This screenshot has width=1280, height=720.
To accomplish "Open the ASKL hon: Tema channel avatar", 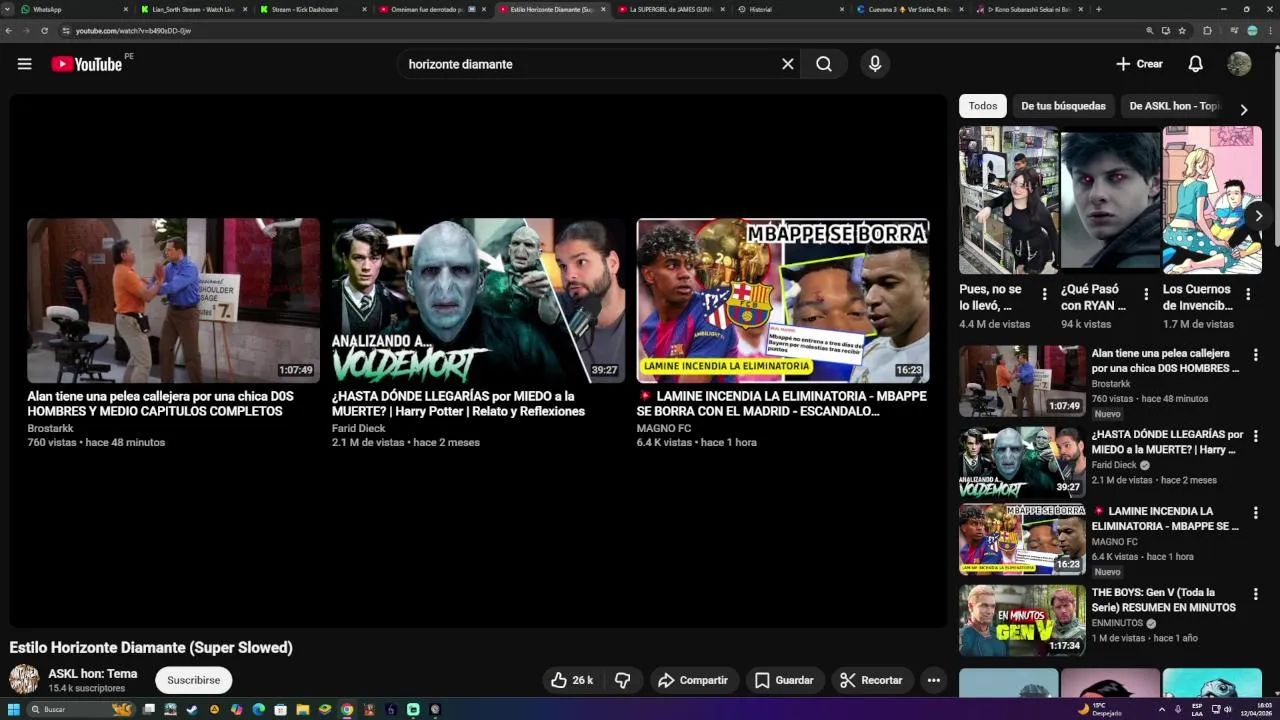I will [x=24, y=680].
